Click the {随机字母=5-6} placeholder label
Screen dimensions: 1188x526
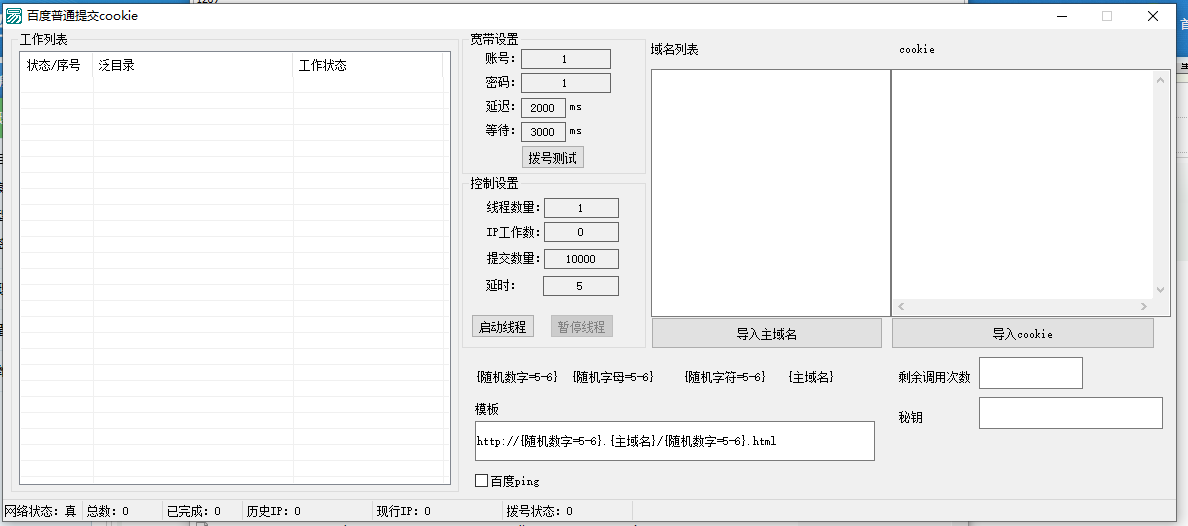613,377
